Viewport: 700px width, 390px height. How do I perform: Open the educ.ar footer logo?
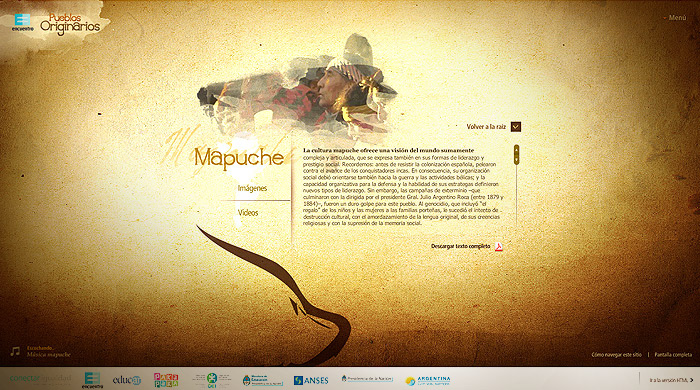(127, 380)
